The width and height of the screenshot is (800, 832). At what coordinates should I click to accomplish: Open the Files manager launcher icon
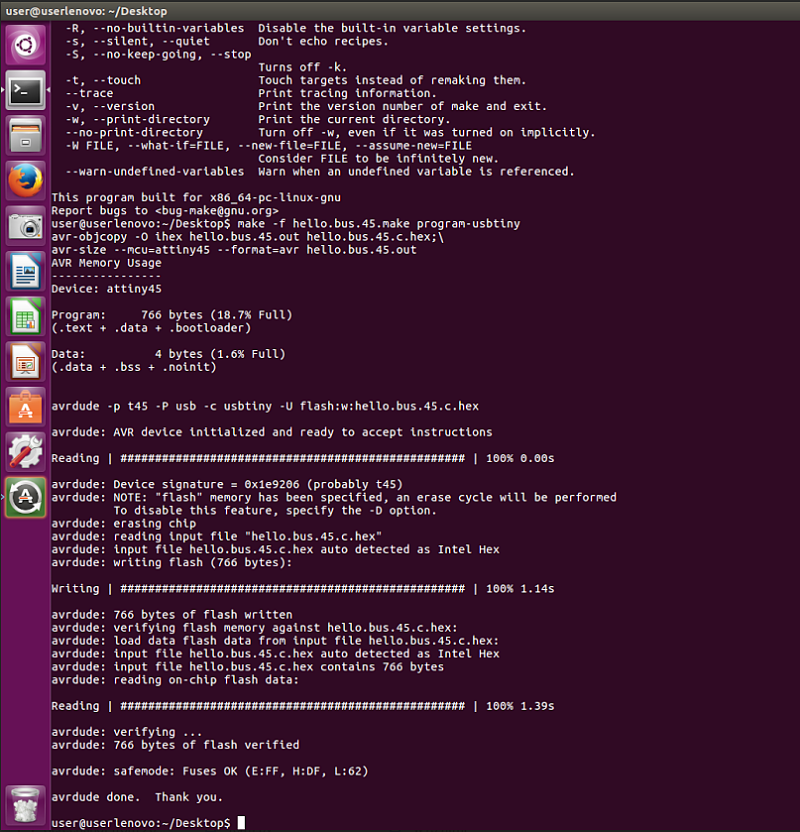coord(25,135)
